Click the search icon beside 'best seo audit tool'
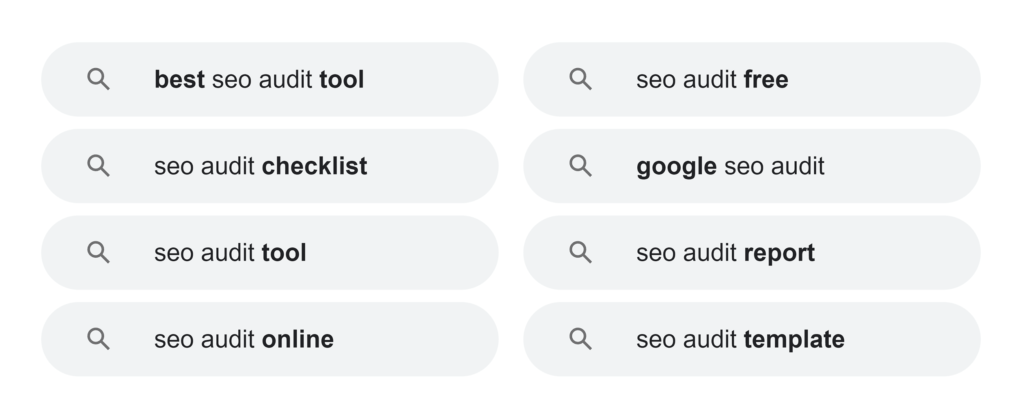 click(98, 79)
